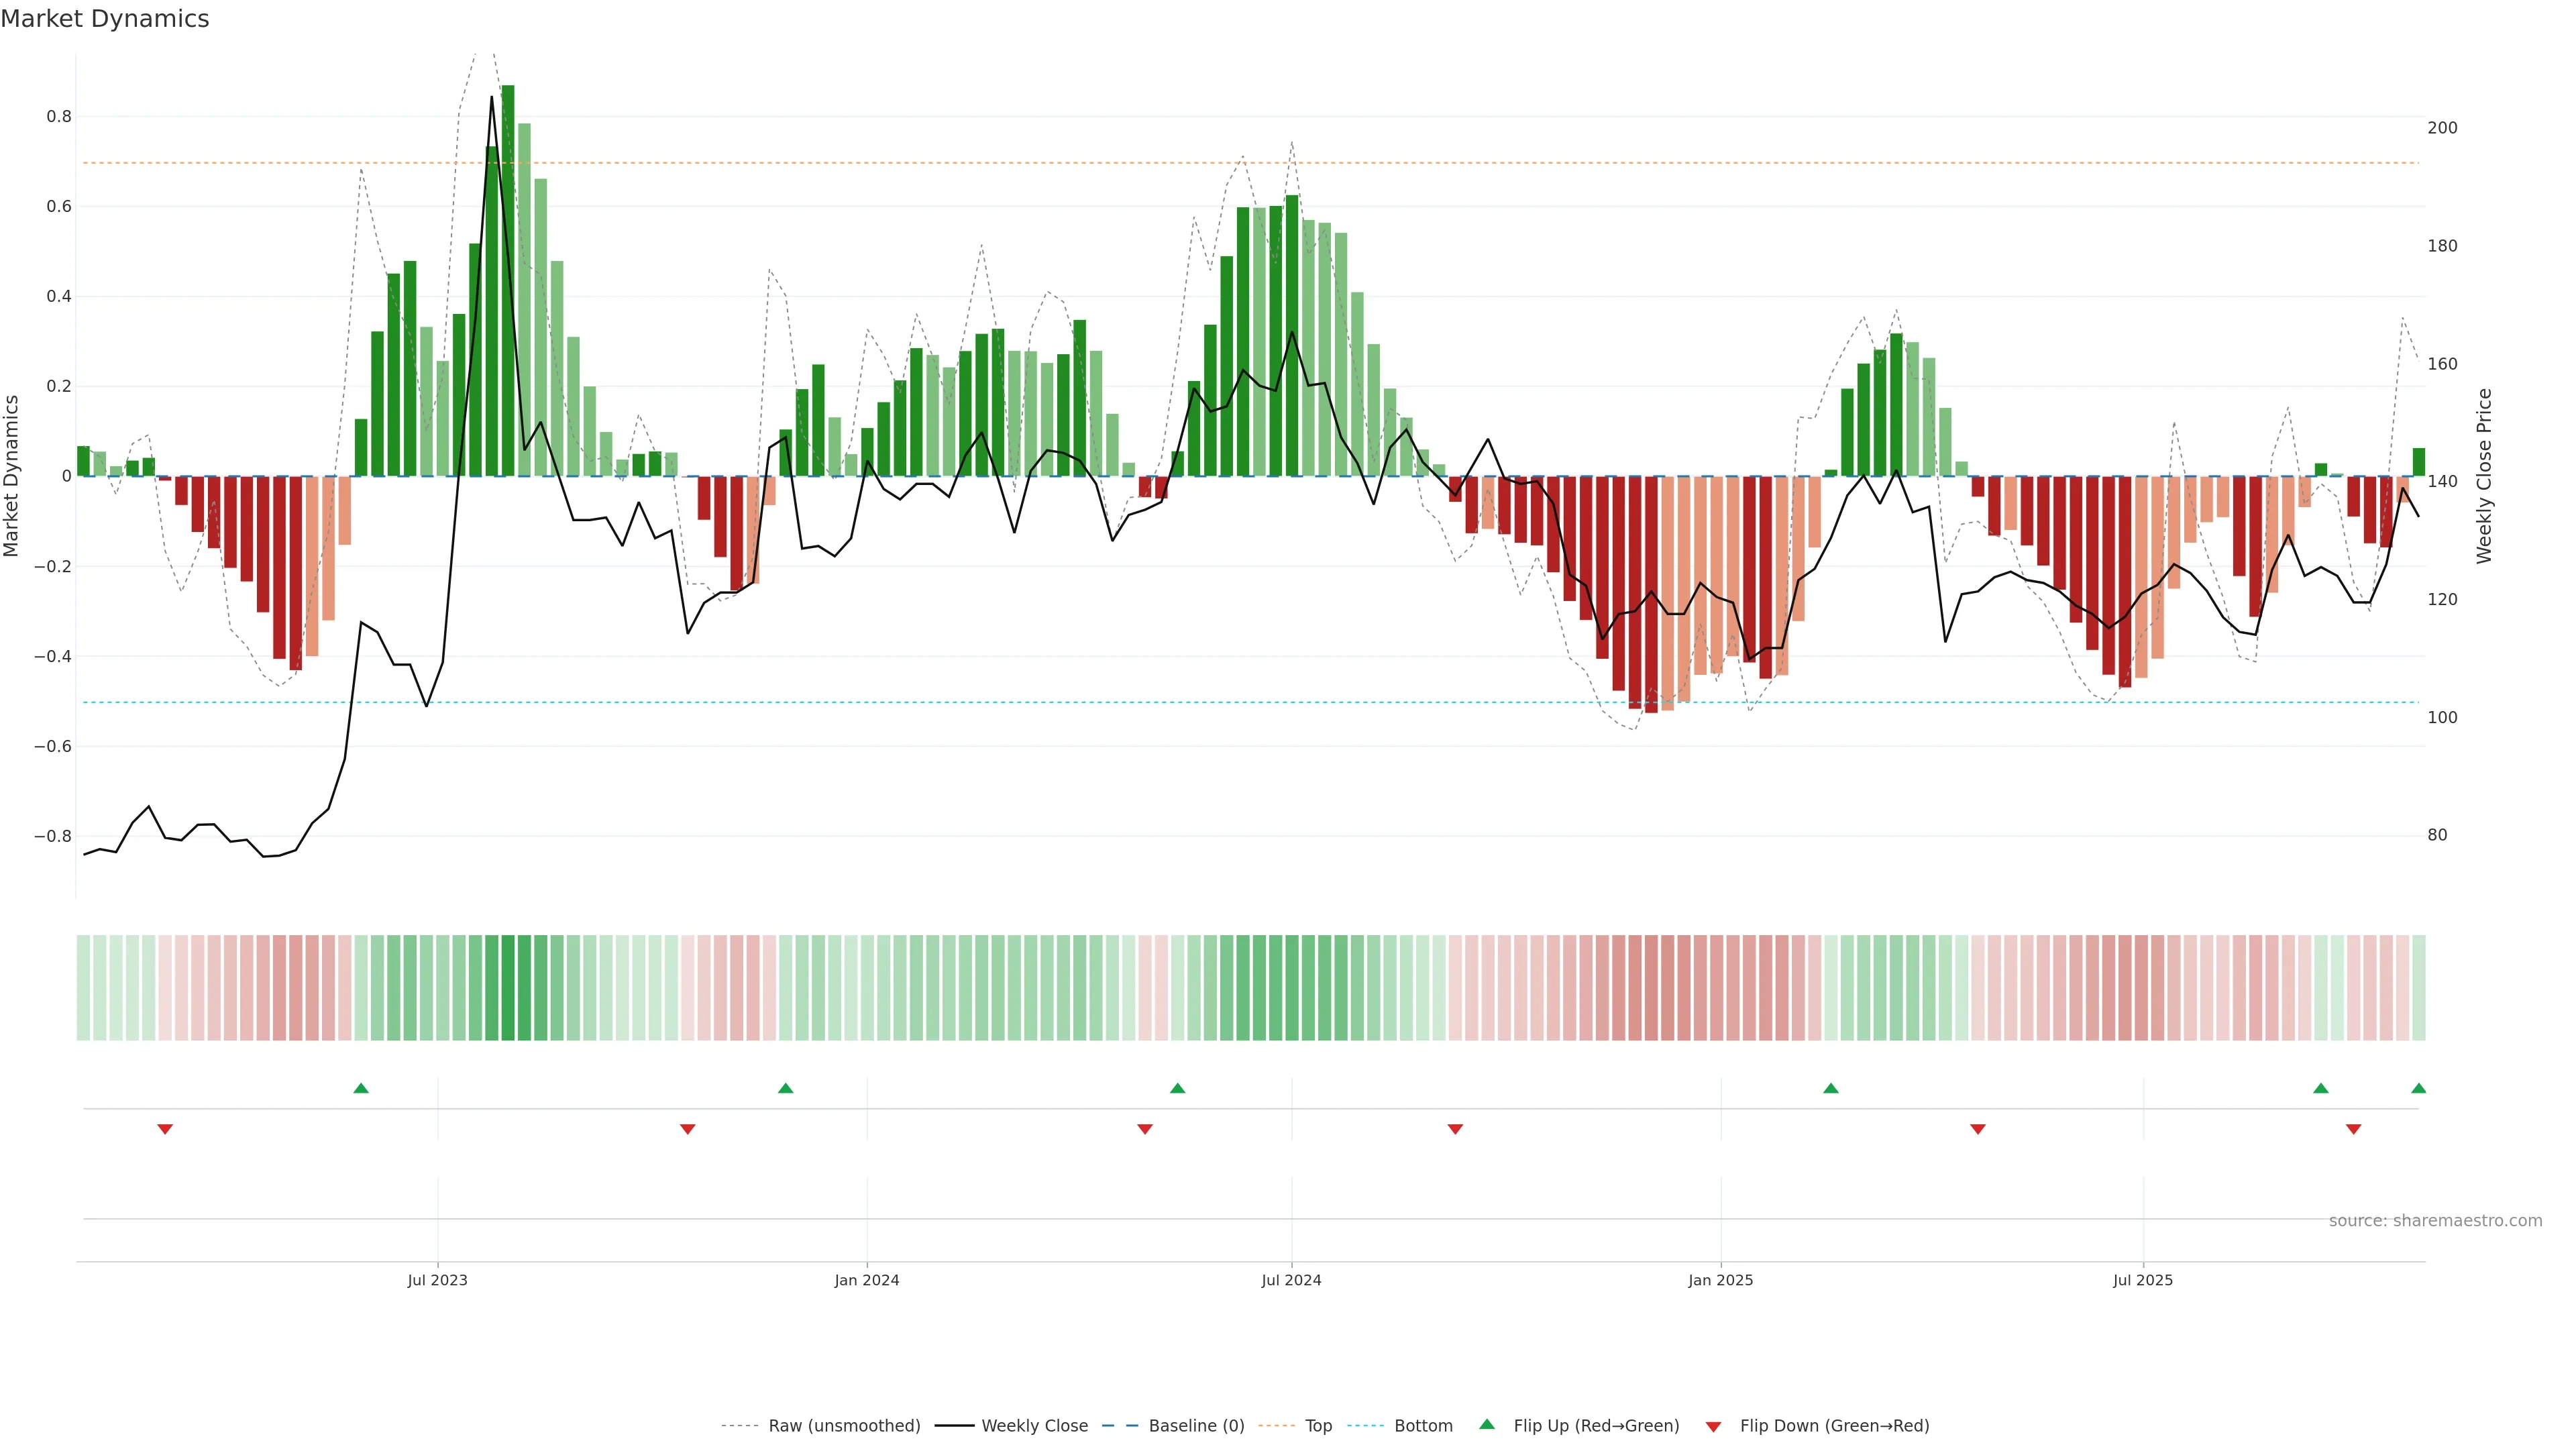Click the Market Dynamics chart title
Image resolution: width=2576 pixels, height=1449 pixels.
(x=105, y=19)
